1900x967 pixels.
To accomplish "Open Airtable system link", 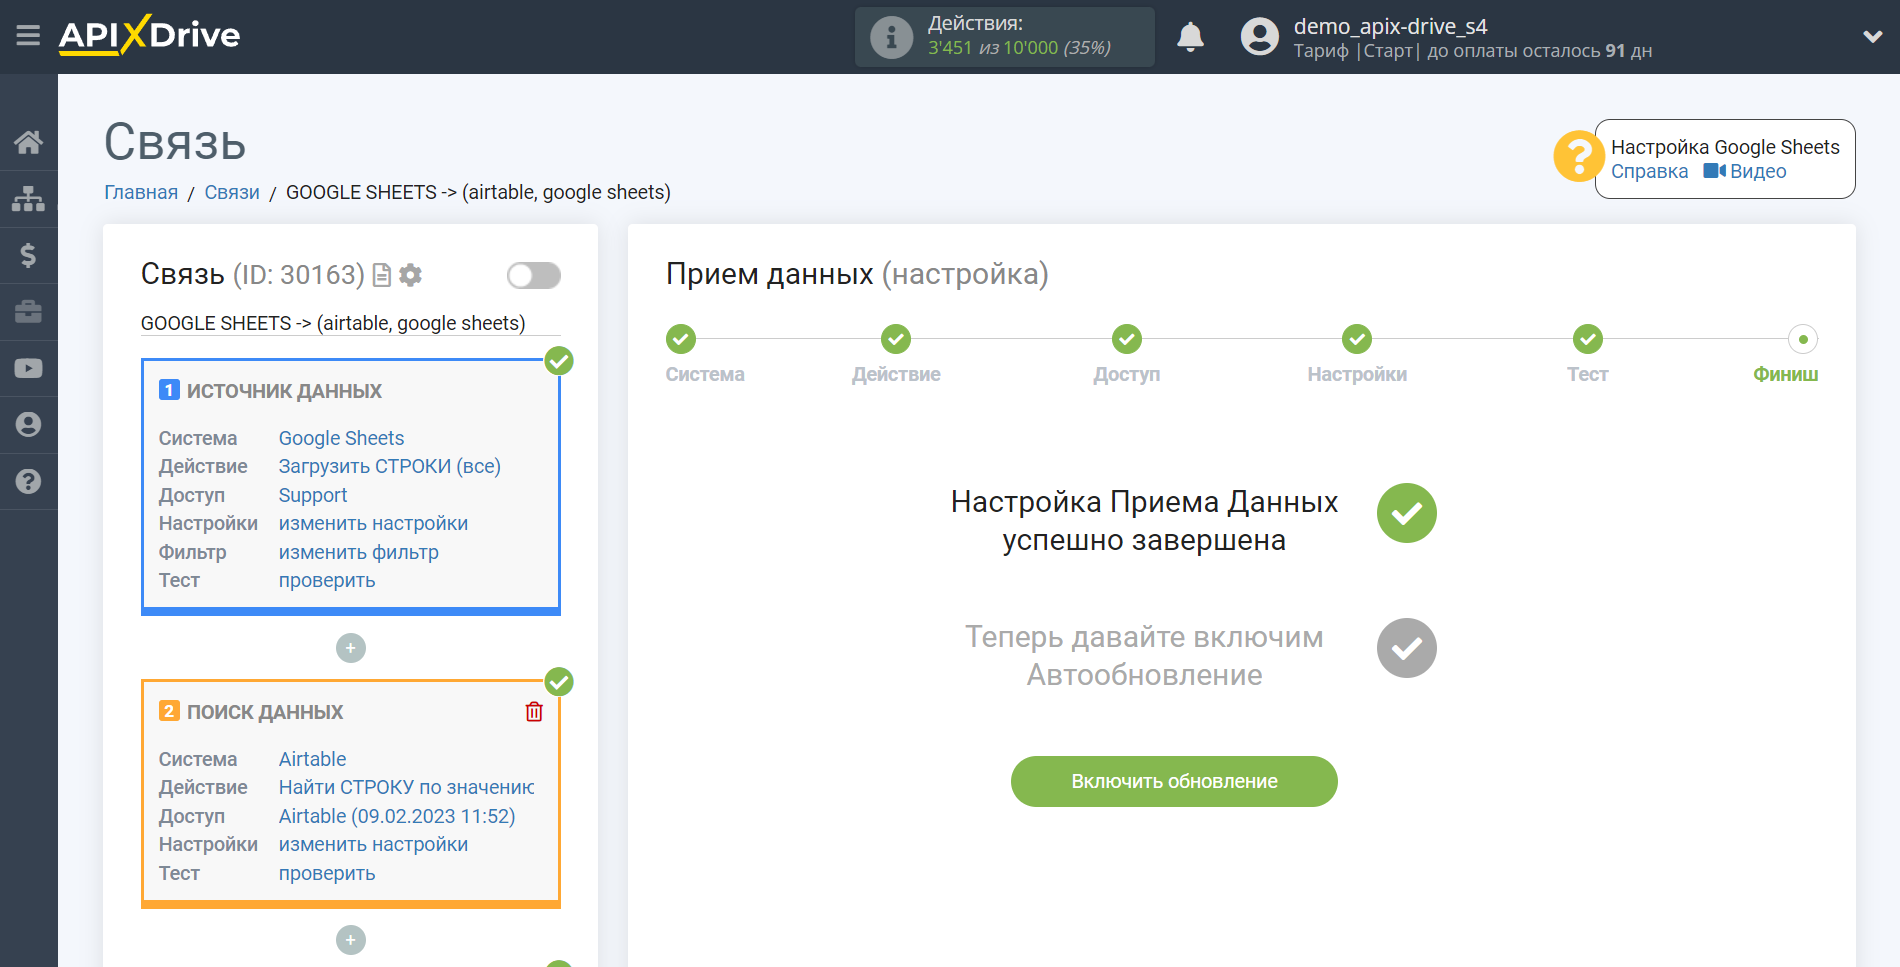I will [x=312, y=759].
